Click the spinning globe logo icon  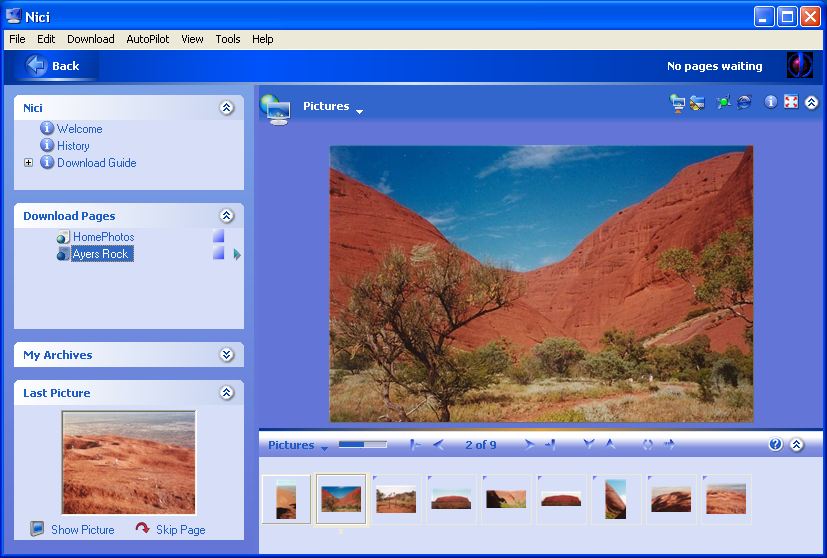click(x=800, y=65)
